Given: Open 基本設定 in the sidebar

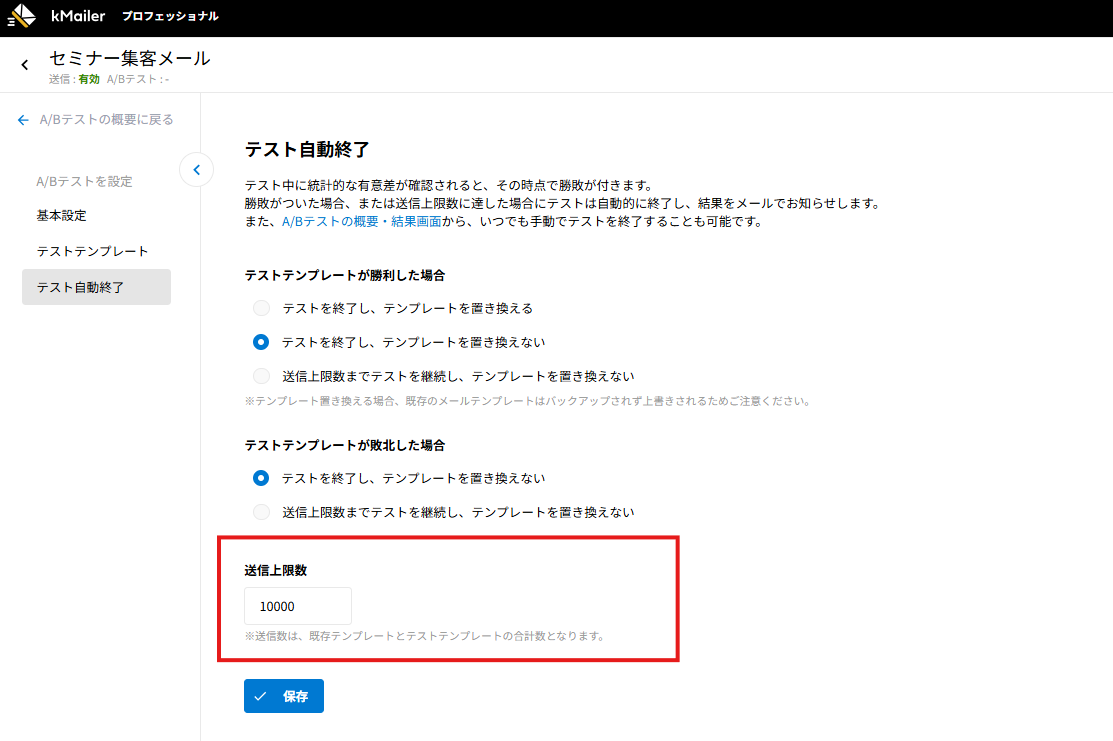Looking at the screenshot, I should point(62,216).
